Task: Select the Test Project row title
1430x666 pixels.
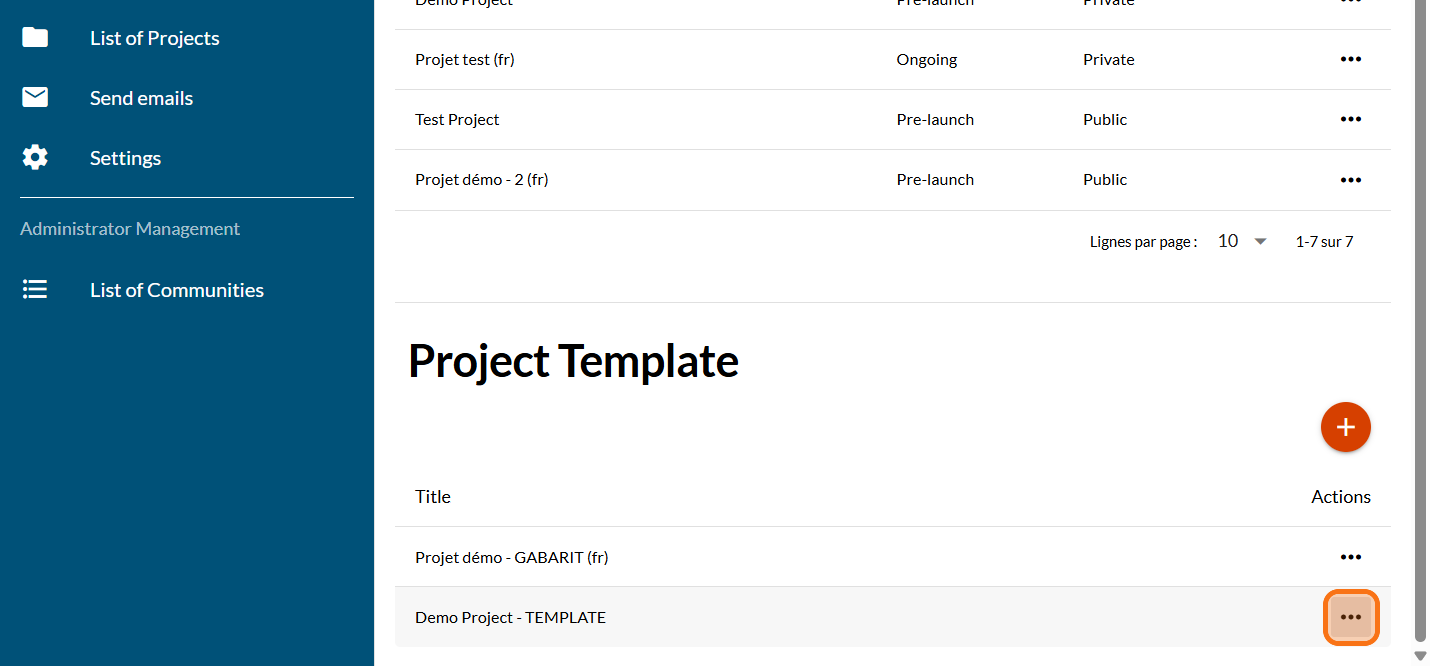Action: (457, 120)
